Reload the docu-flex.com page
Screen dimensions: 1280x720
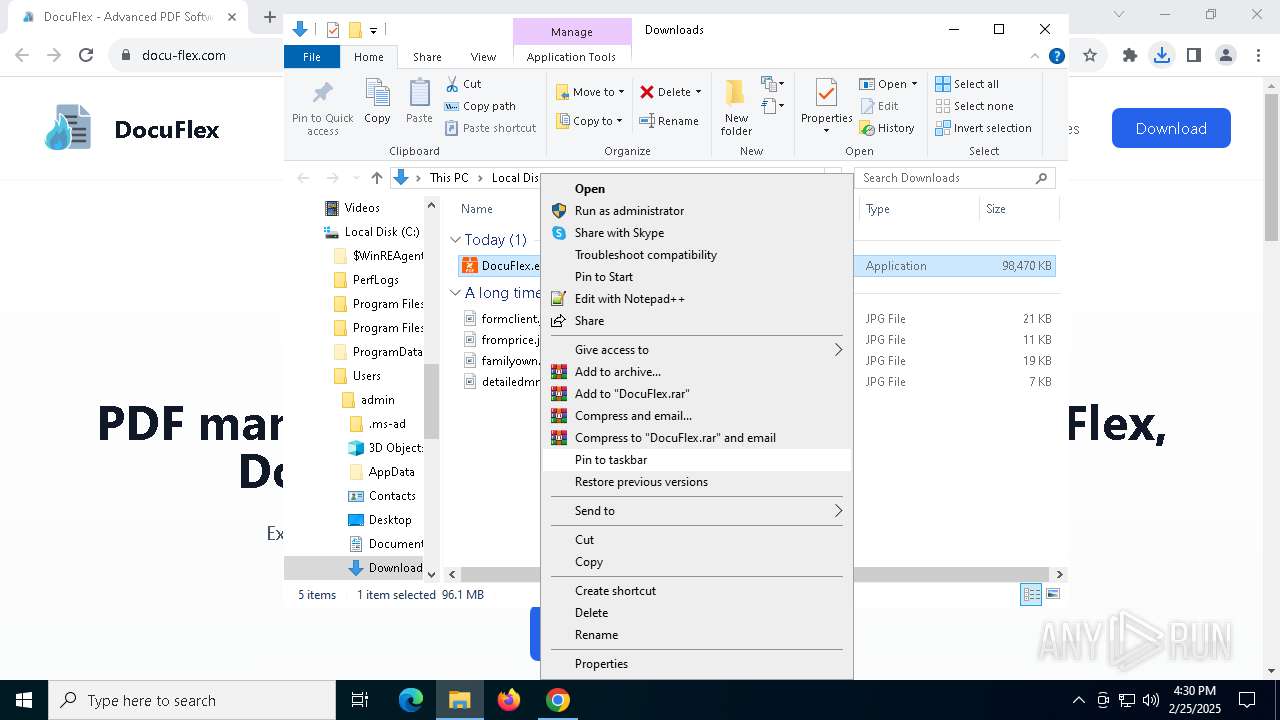point(86,56)
